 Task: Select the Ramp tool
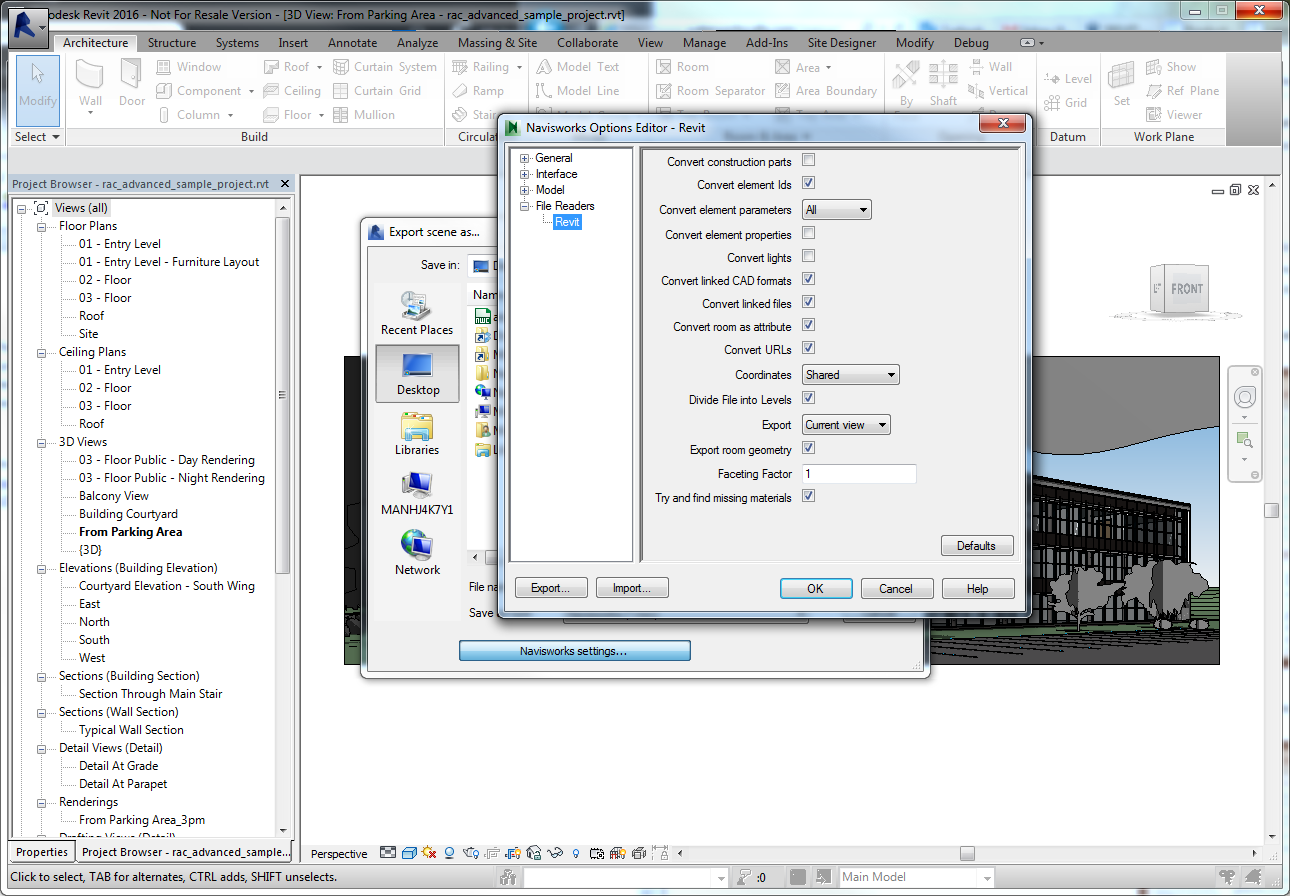pos(489,90)
